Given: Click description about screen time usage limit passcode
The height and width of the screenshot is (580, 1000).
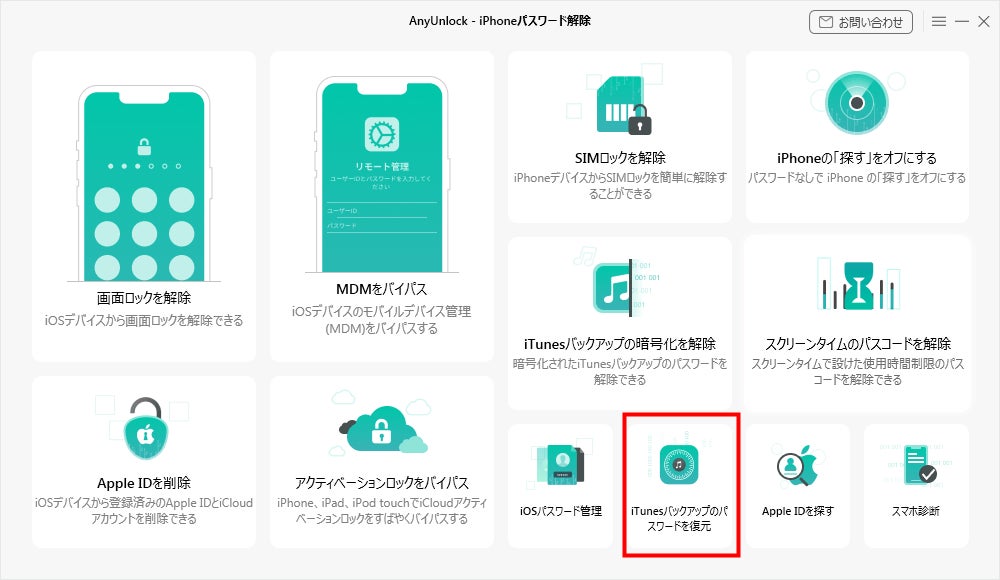Looking at the screenshot, I should pos(858,372).
